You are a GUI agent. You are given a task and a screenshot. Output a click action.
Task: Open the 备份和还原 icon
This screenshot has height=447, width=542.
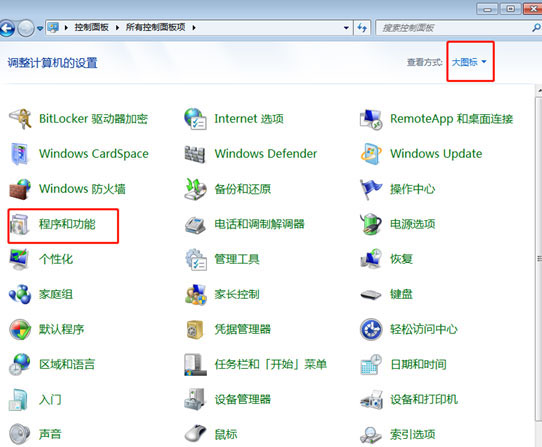[195, 189]
